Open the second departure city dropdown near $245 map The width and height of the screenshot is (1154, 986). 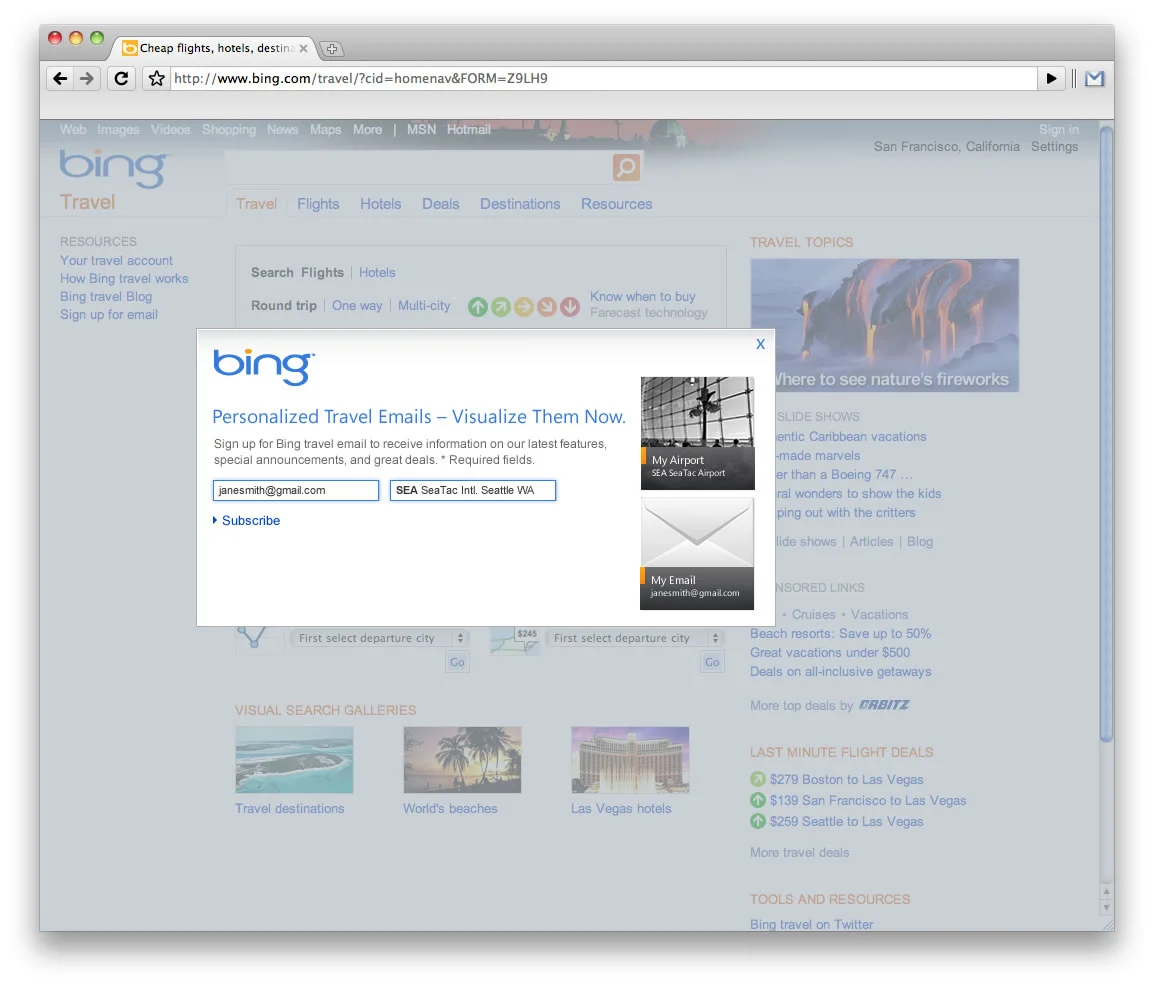[635, 638]
